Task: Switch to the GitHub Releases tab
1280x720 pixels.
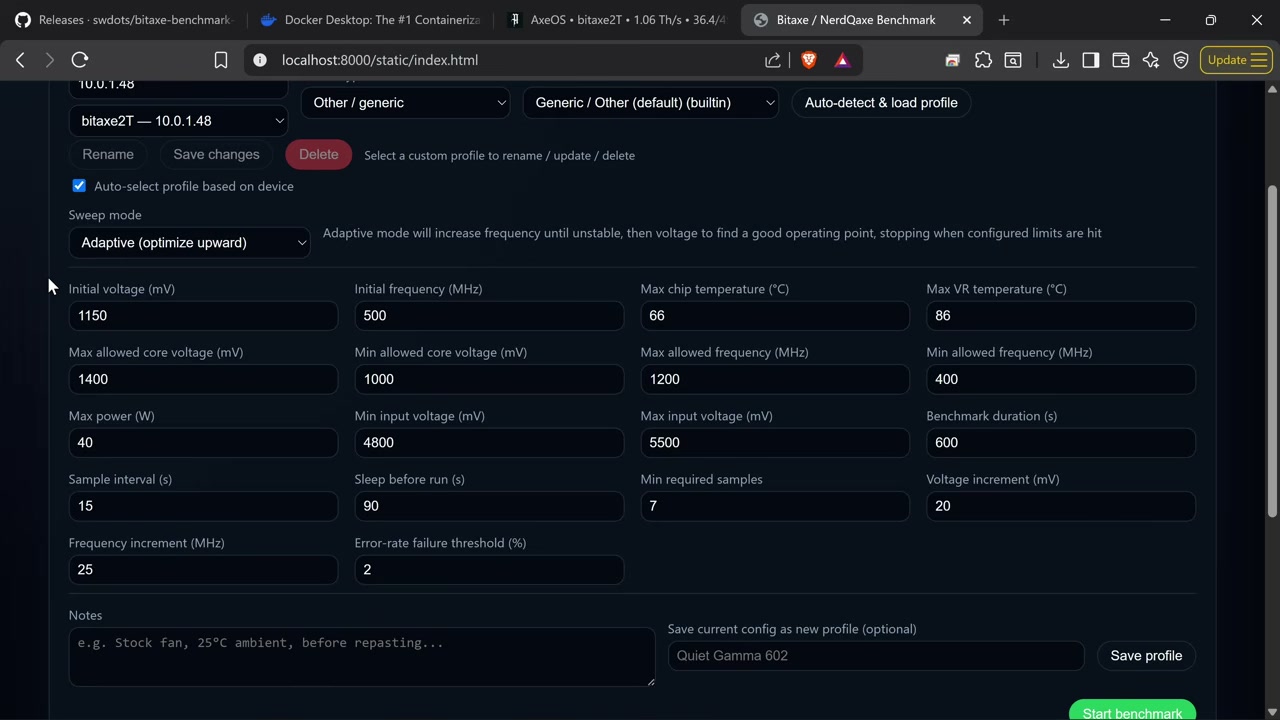Action: pyautogui.click(x=124, y=20)
